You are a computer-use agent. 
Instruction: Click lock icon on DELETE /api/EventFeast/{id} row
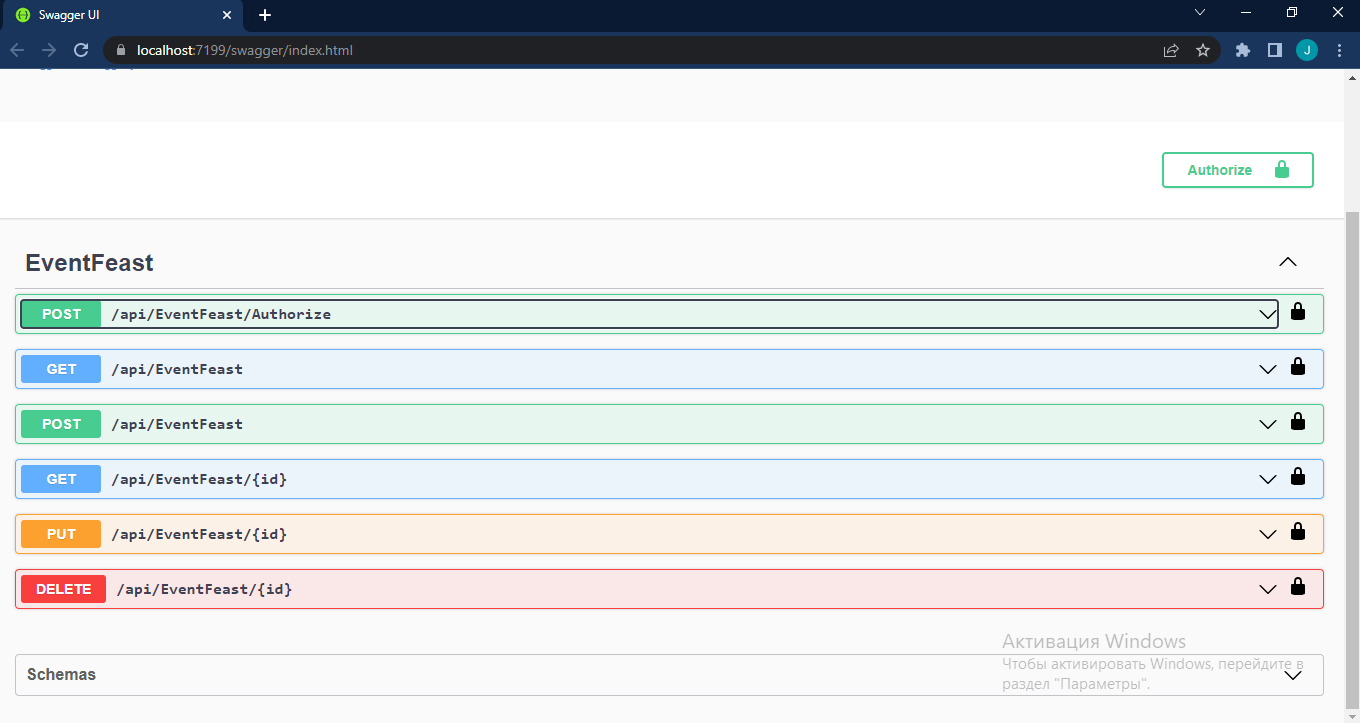pos(1298,586)
